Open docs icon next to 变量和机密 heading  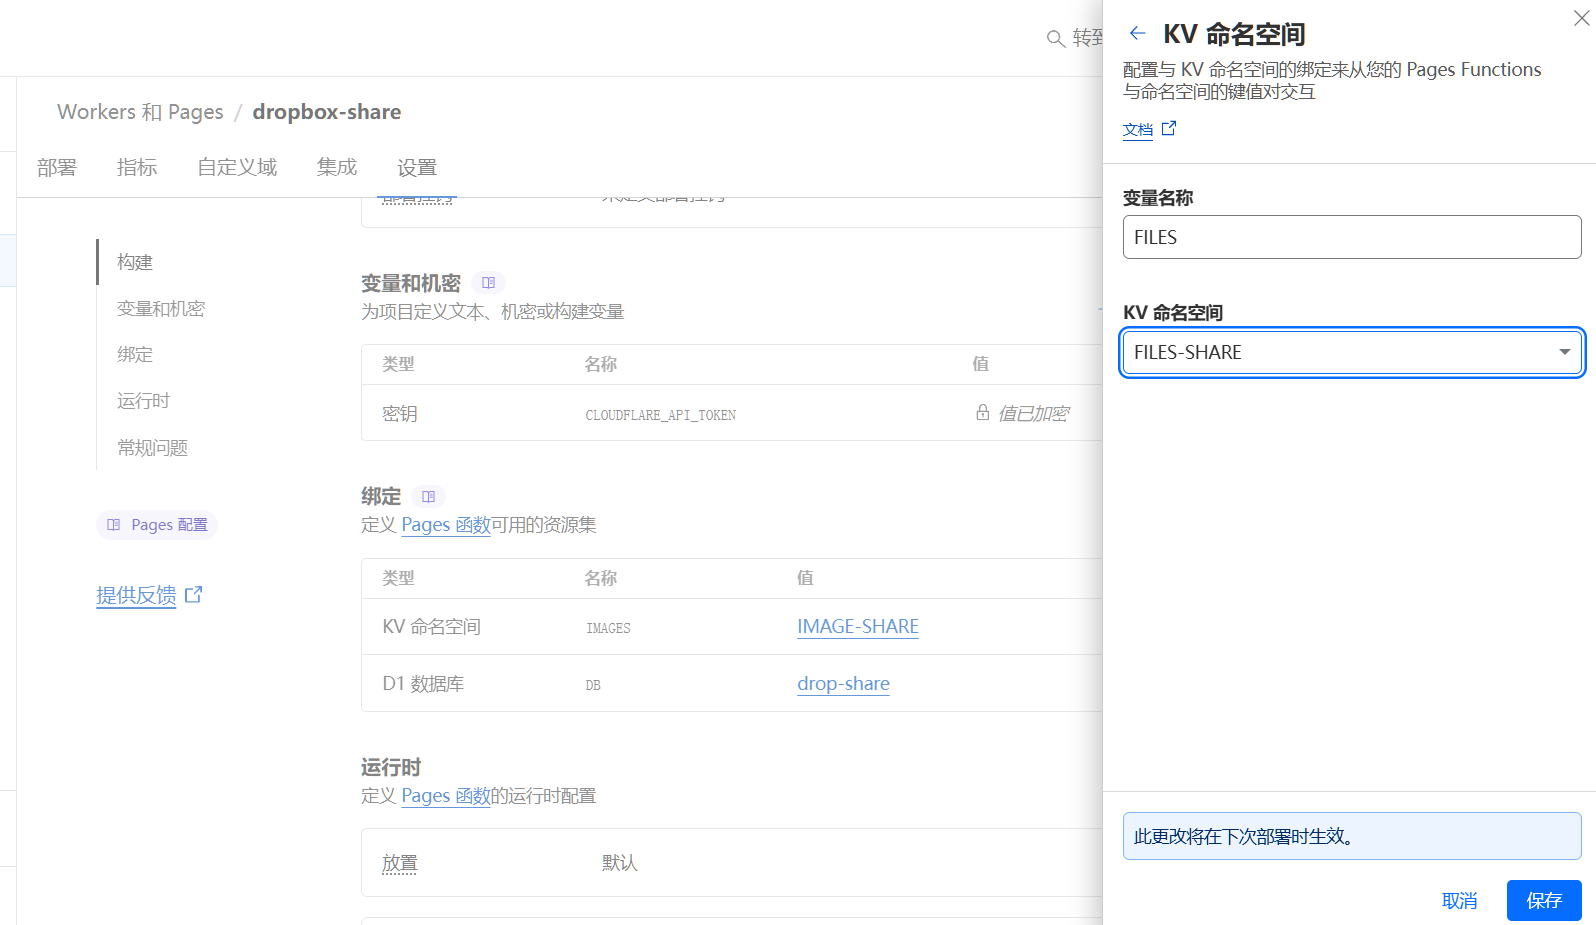[488, 283]
